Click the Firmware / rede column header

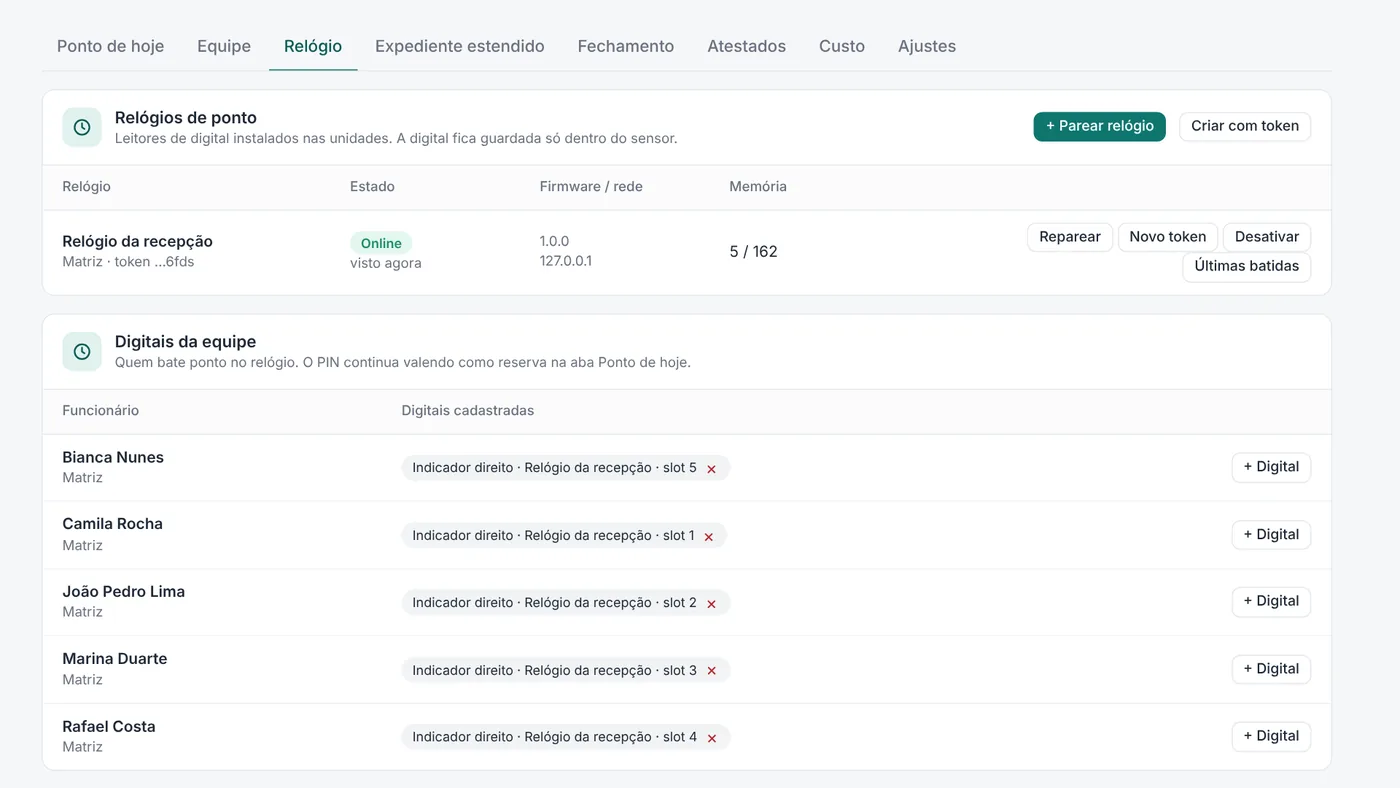pyautogui.click(x=591, y=187)
